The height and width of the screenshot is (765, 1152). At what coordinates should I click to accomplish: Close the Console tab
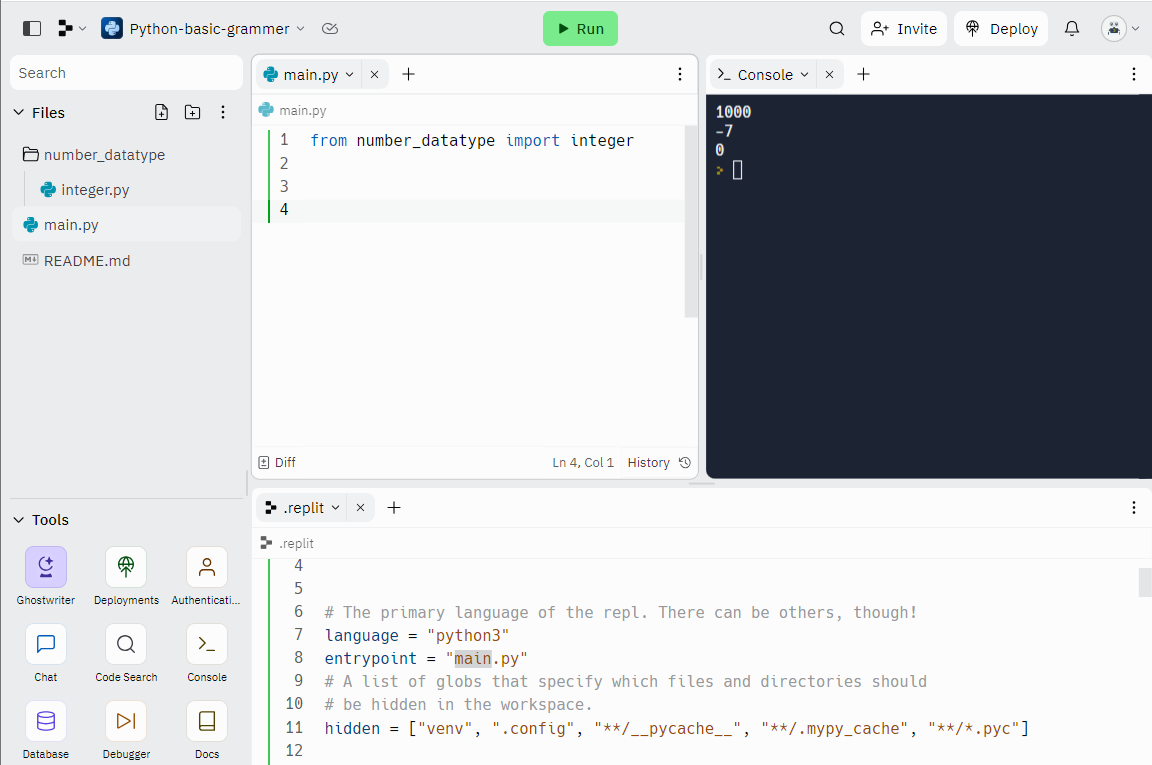[829, 74]
